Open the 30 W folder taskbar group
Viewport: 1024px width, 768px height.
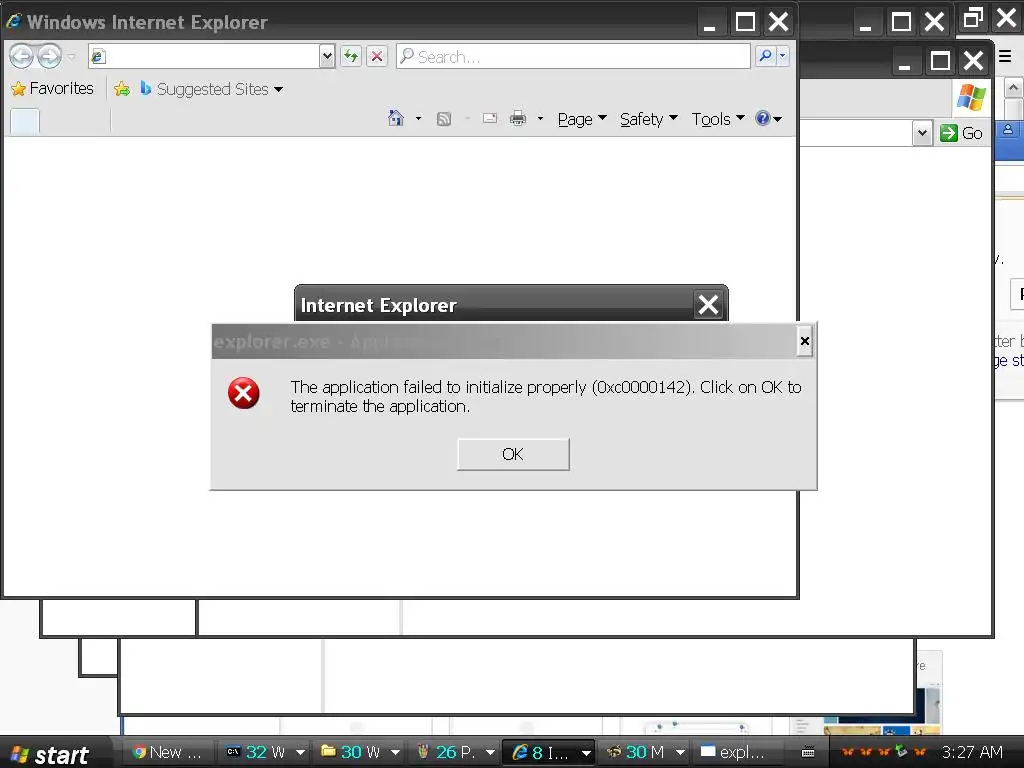[360, 752]
